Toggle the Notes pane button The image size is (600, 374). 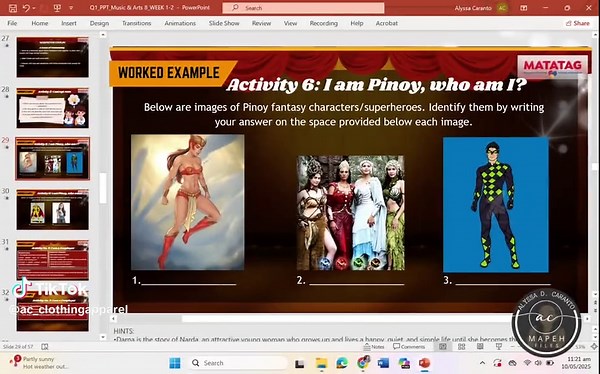coord(374,346)
